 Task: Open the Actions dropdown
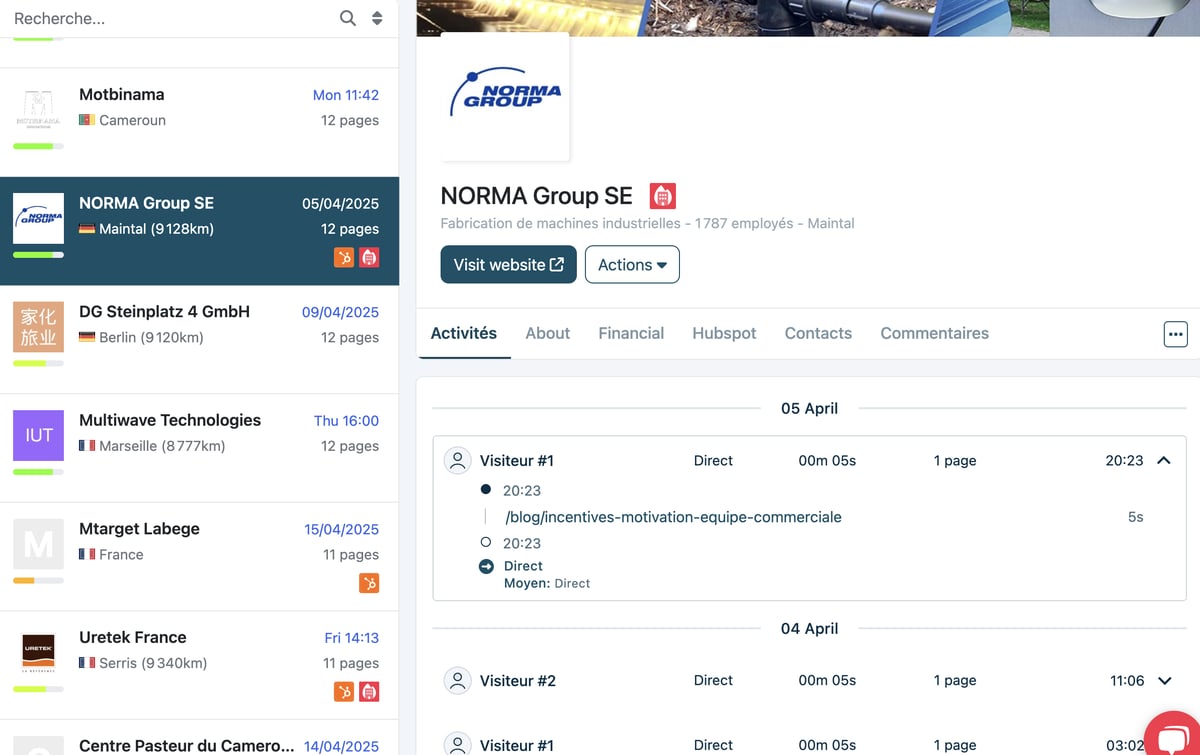pos(632,264)
